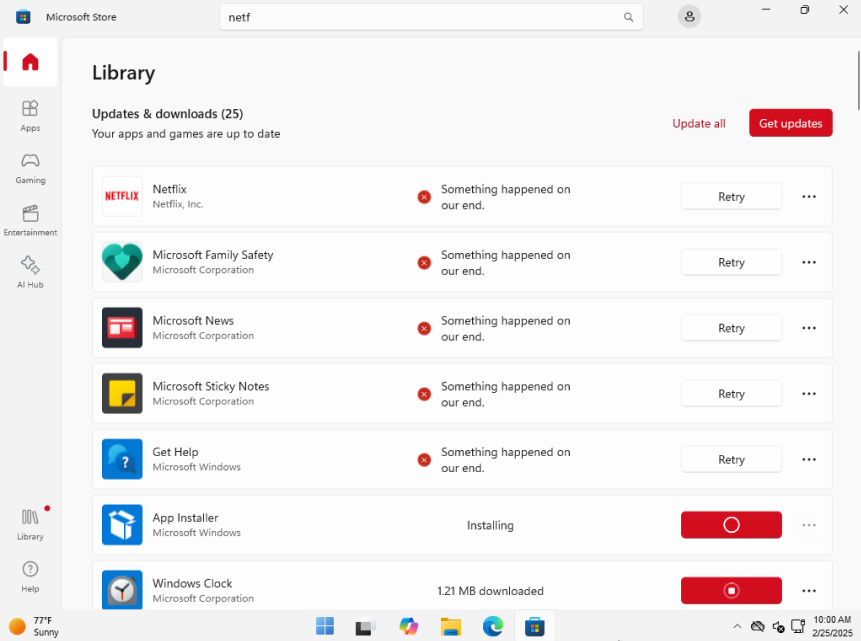Open Task View on the taskbar
The width and height of the screenshot is (861, 641).
coord(365,626)
